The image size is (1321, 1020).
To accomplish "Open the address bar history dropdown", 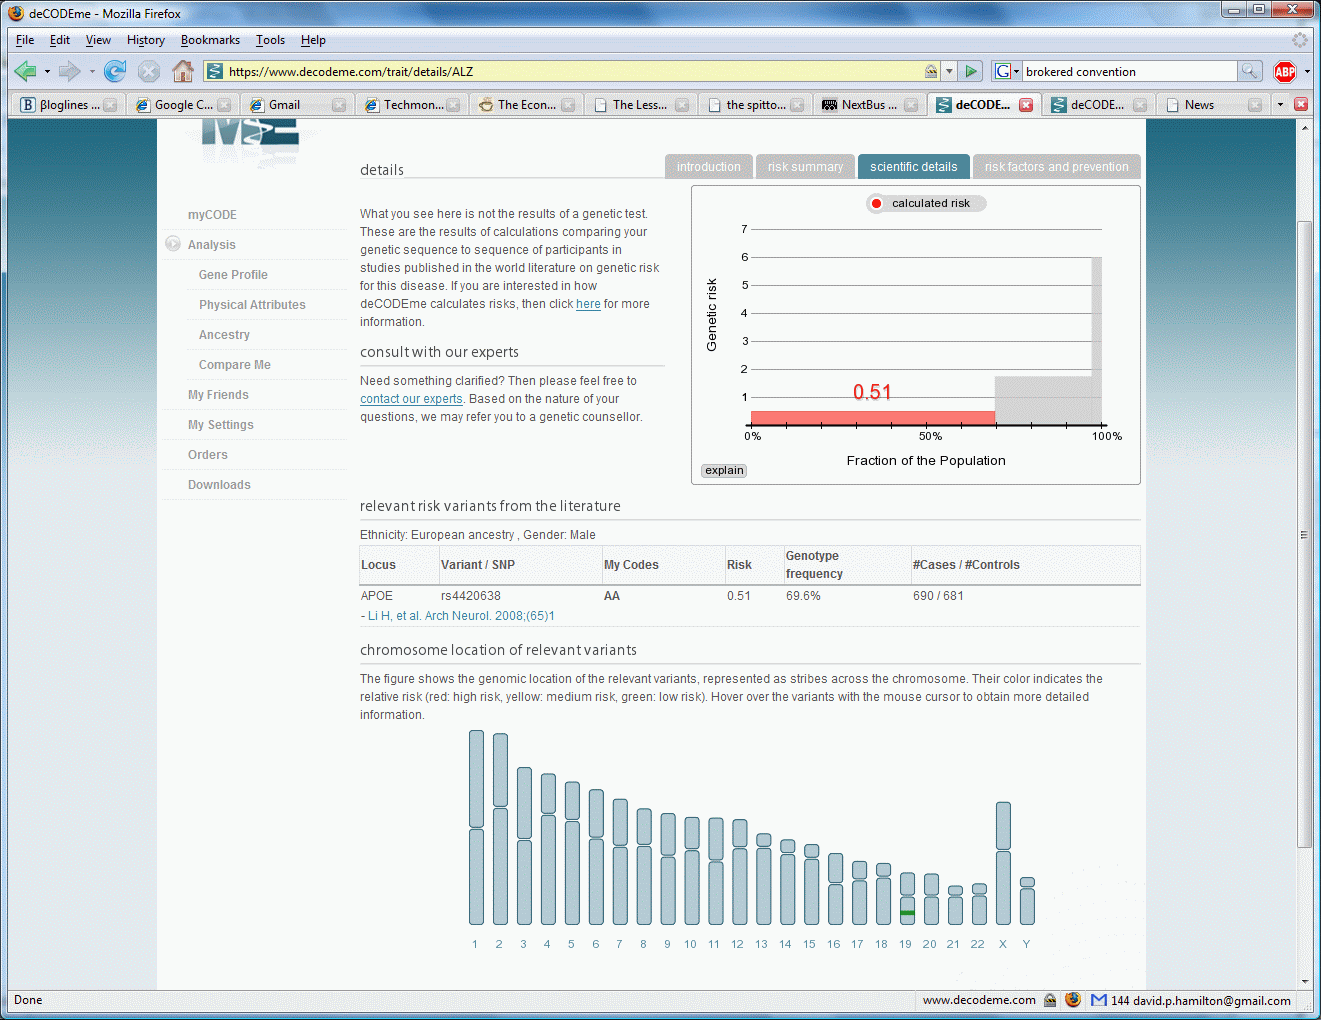I will coord(949,71).
